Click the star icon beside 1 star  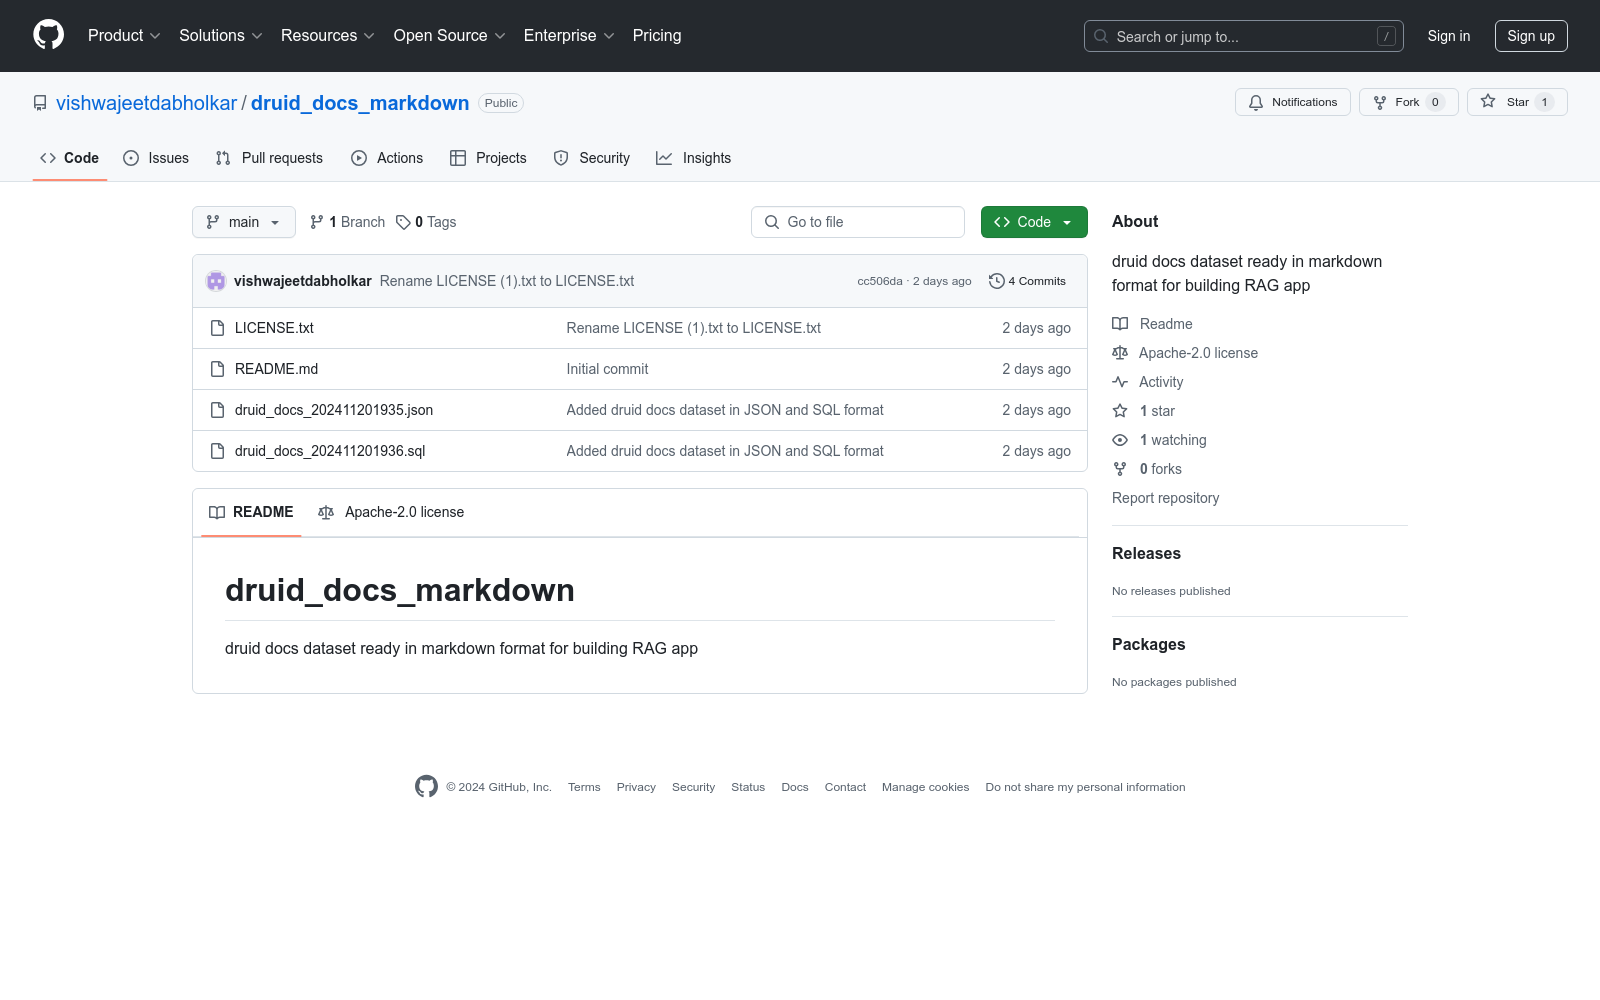[1120, 411]
